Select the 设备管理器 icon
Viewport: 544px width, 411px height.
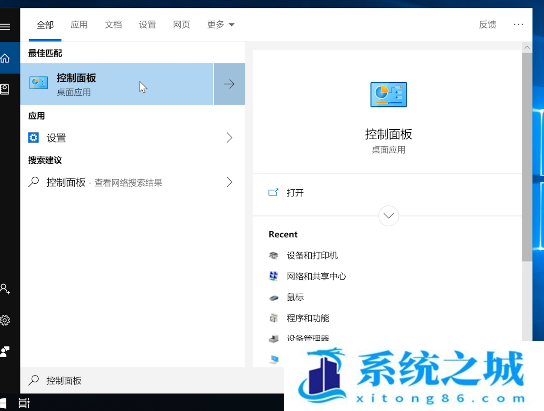coord(273,339)
